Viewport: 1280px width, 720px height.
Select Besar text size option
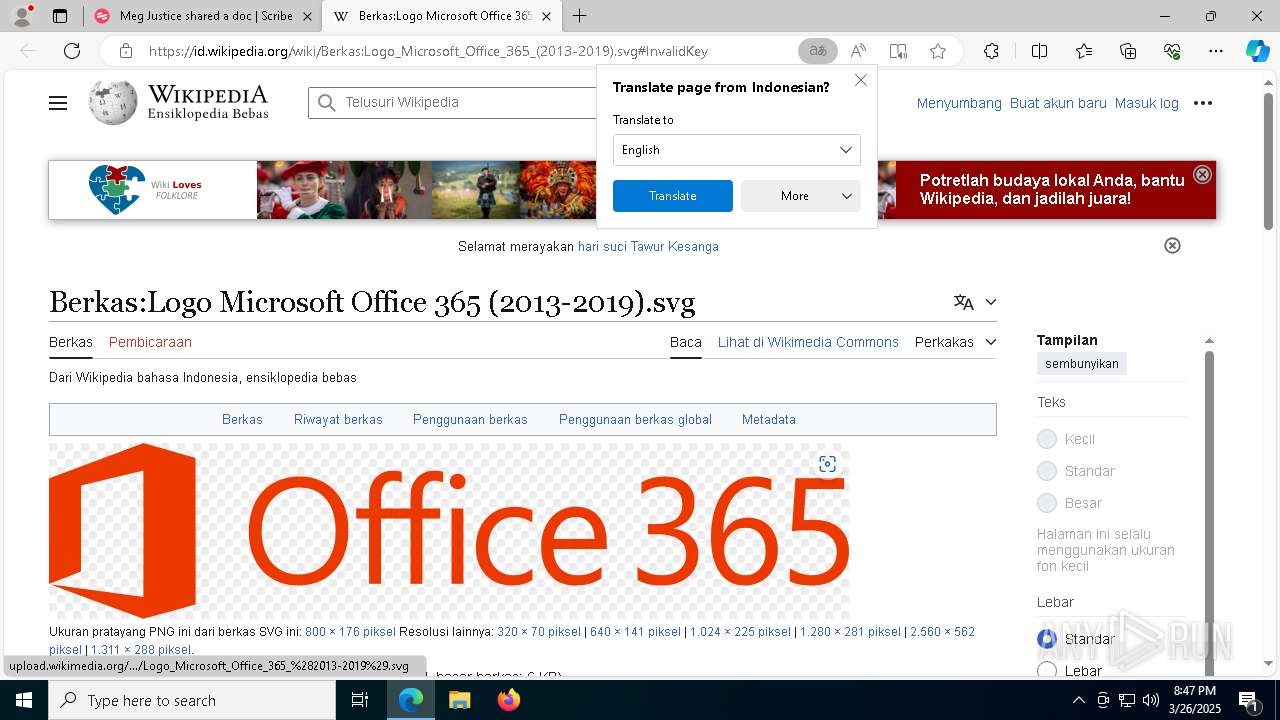(1047, 503)
